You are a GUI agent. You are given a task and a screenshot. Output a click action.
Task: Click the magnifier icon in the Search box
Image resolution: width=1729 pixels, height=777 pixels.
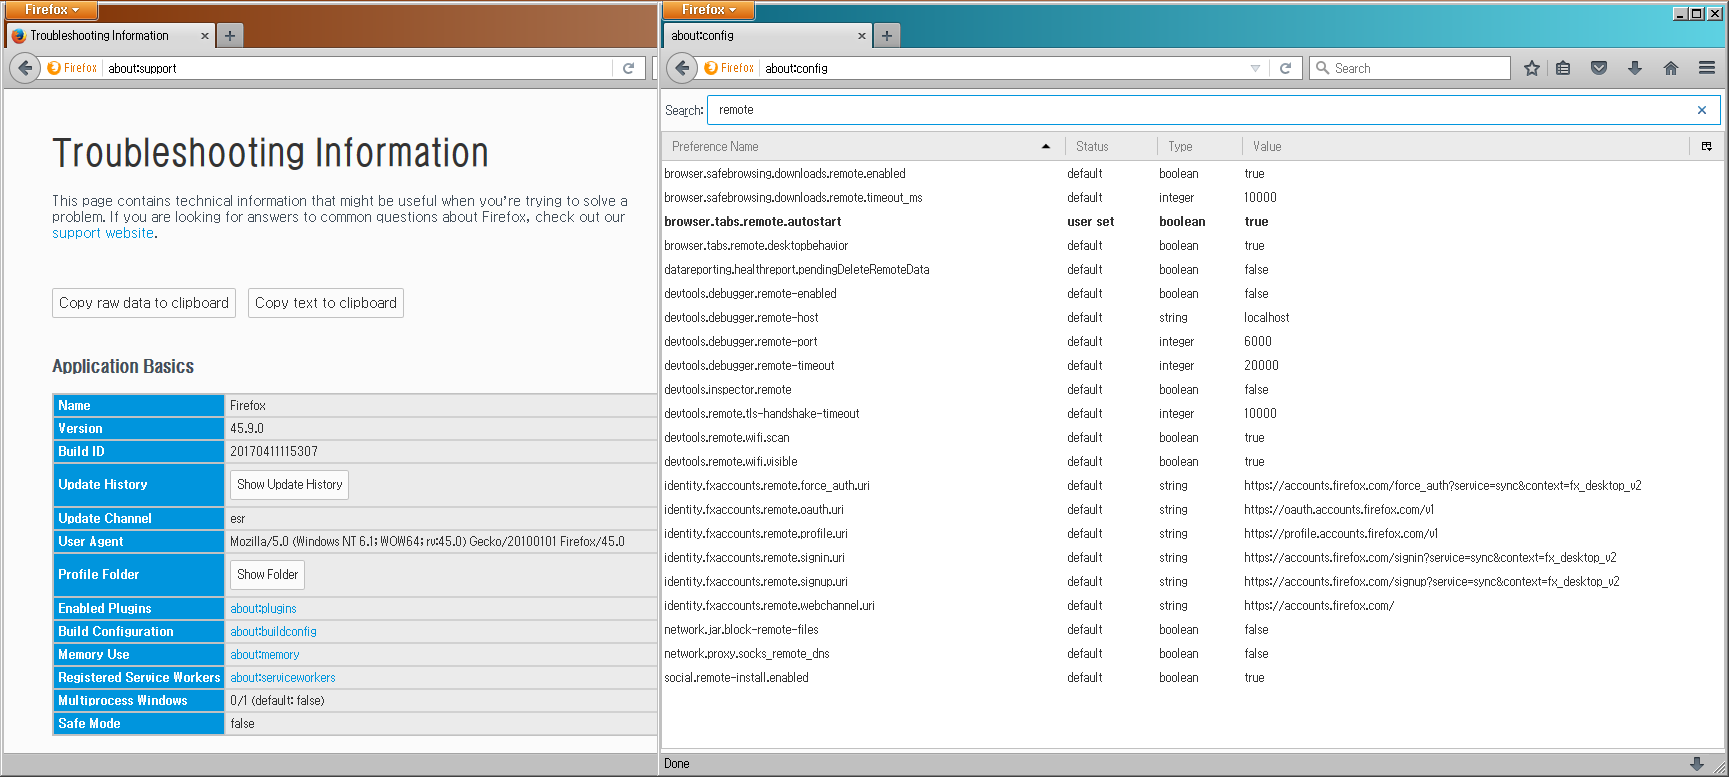[x=1323, y=68]
